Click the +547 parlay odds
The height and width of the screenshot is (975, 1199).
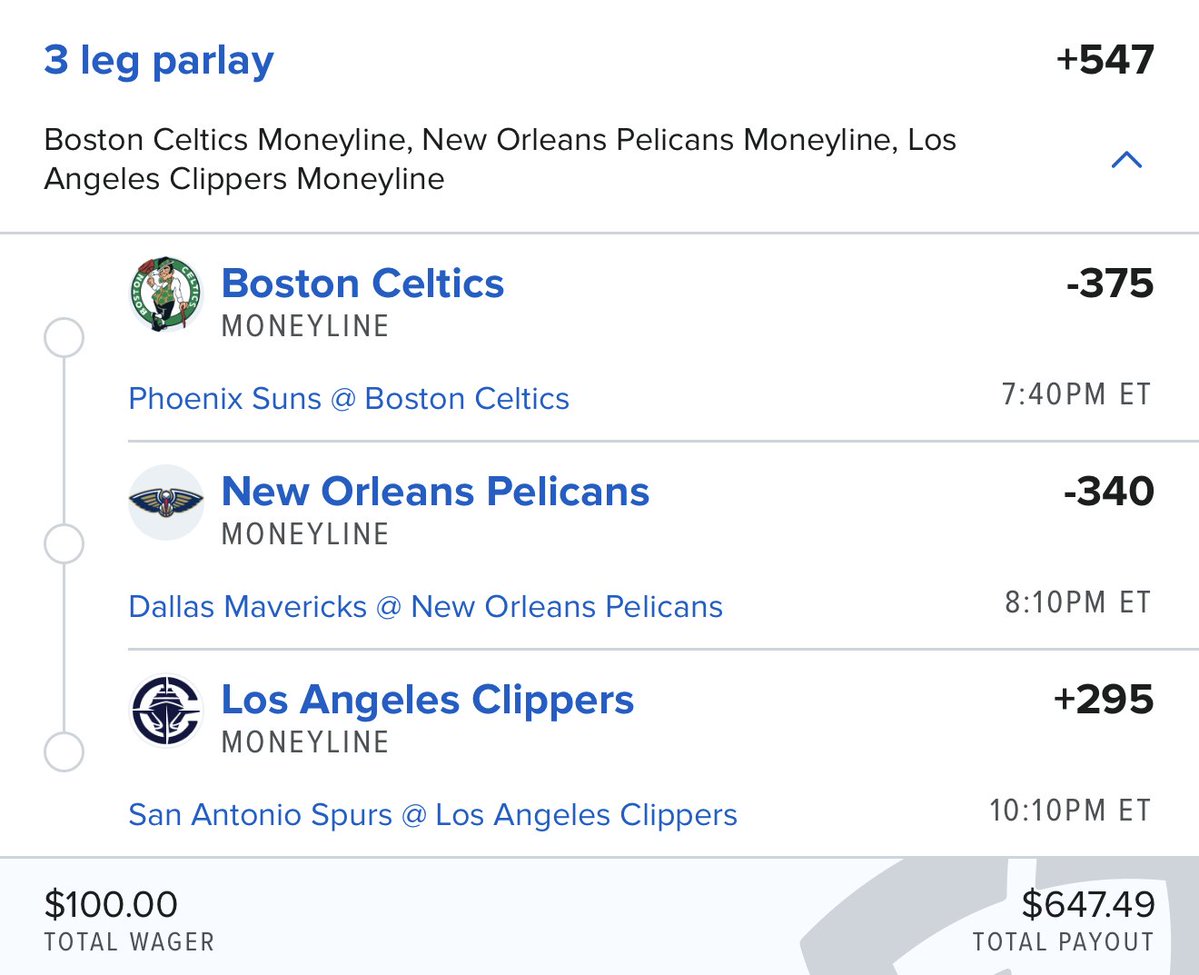pyautogui.click(x=1104, y=61)
